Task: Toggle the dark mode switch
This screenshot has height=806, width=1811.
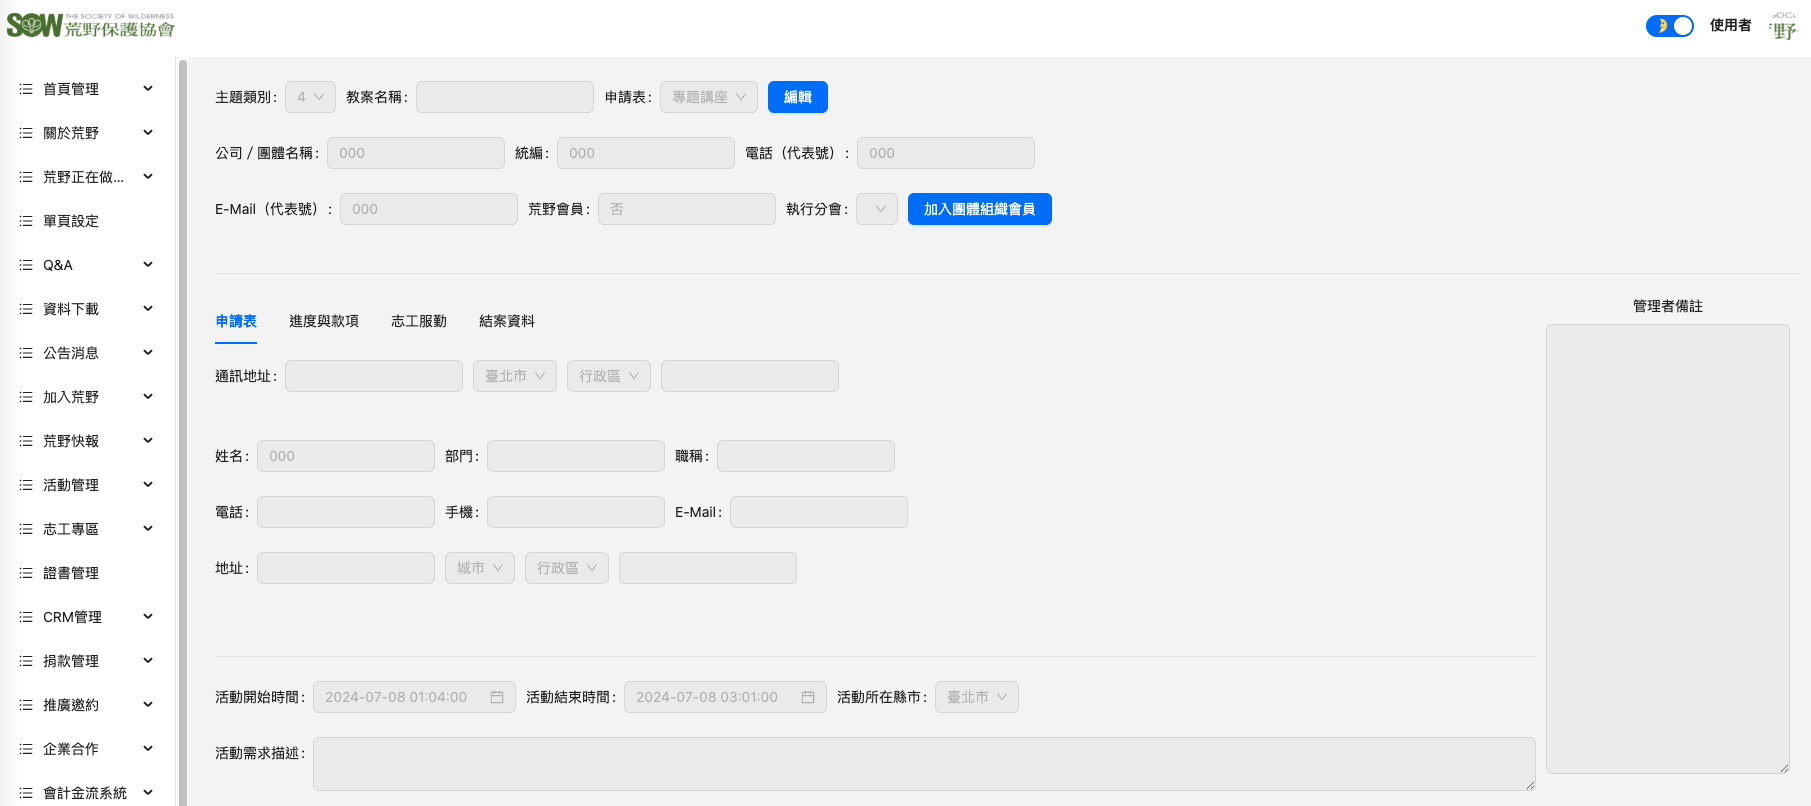Action: coord(1669,26)
